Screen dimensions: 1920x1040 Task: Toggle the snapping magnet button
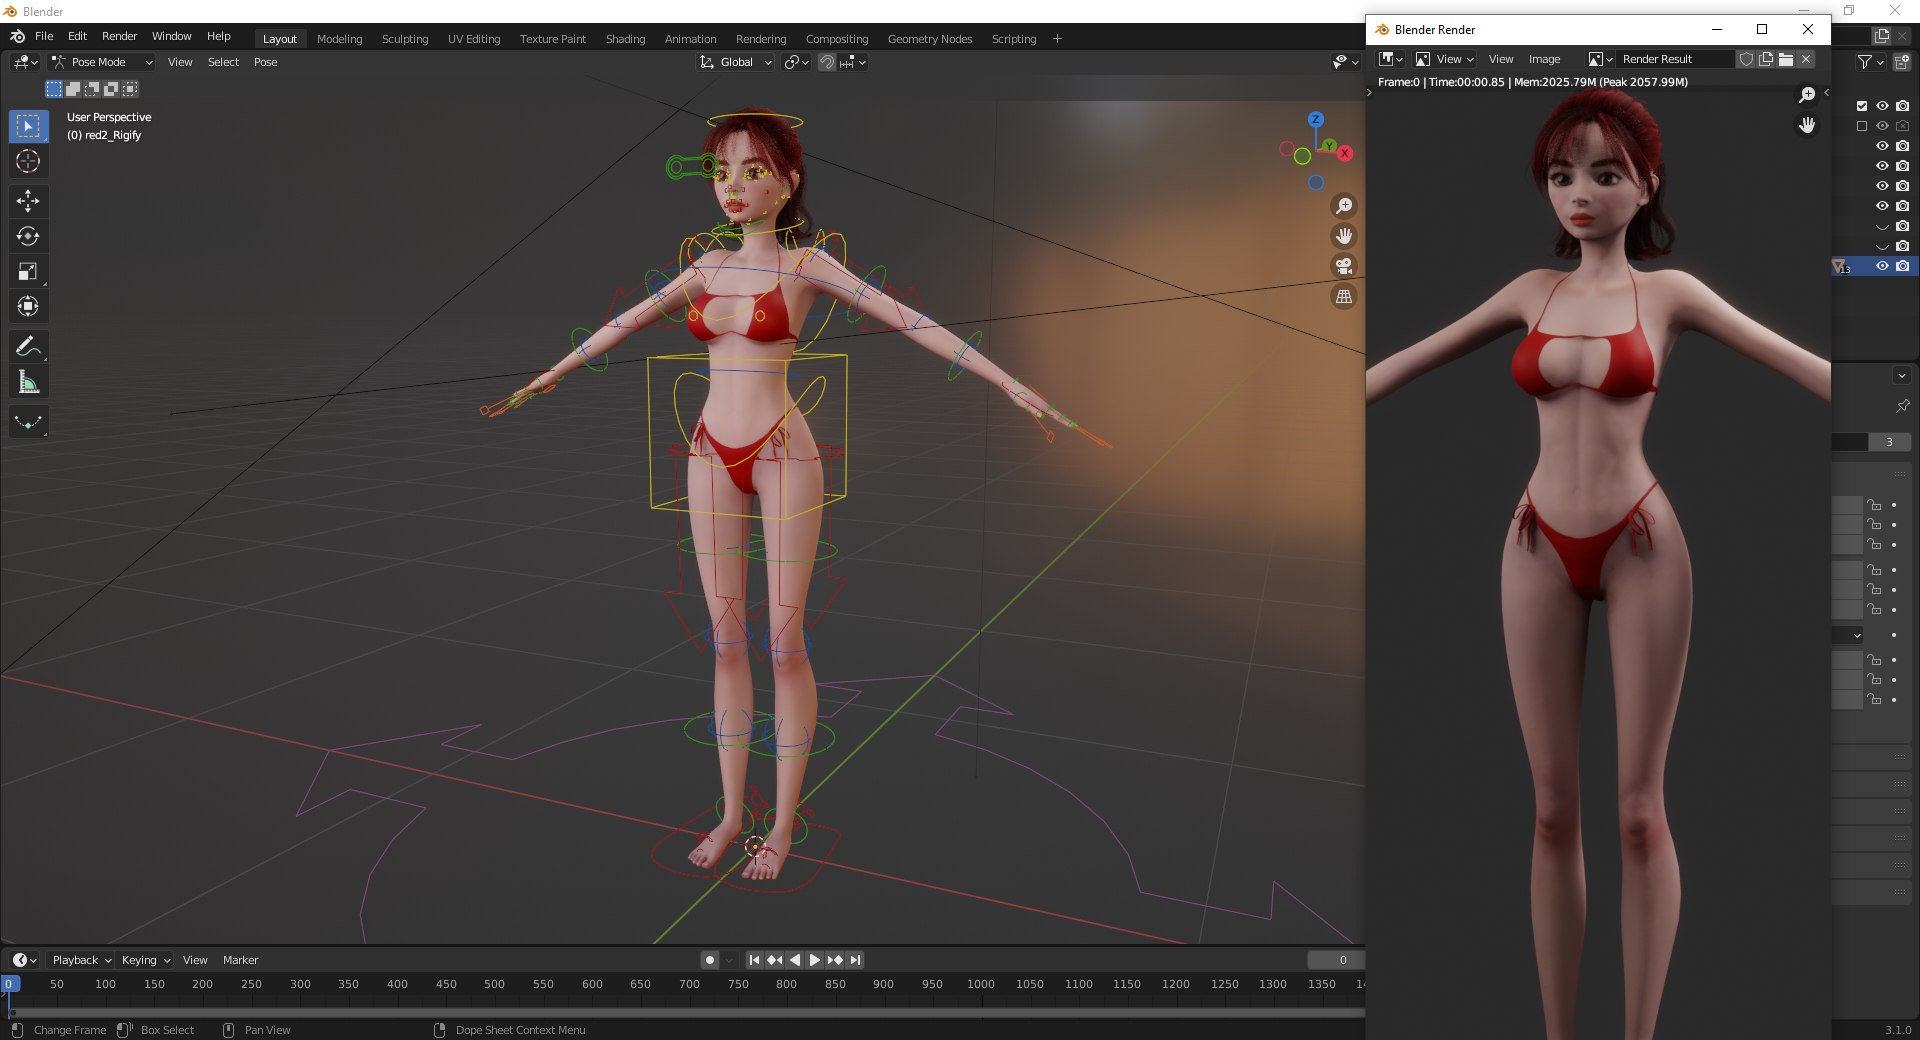827,62
